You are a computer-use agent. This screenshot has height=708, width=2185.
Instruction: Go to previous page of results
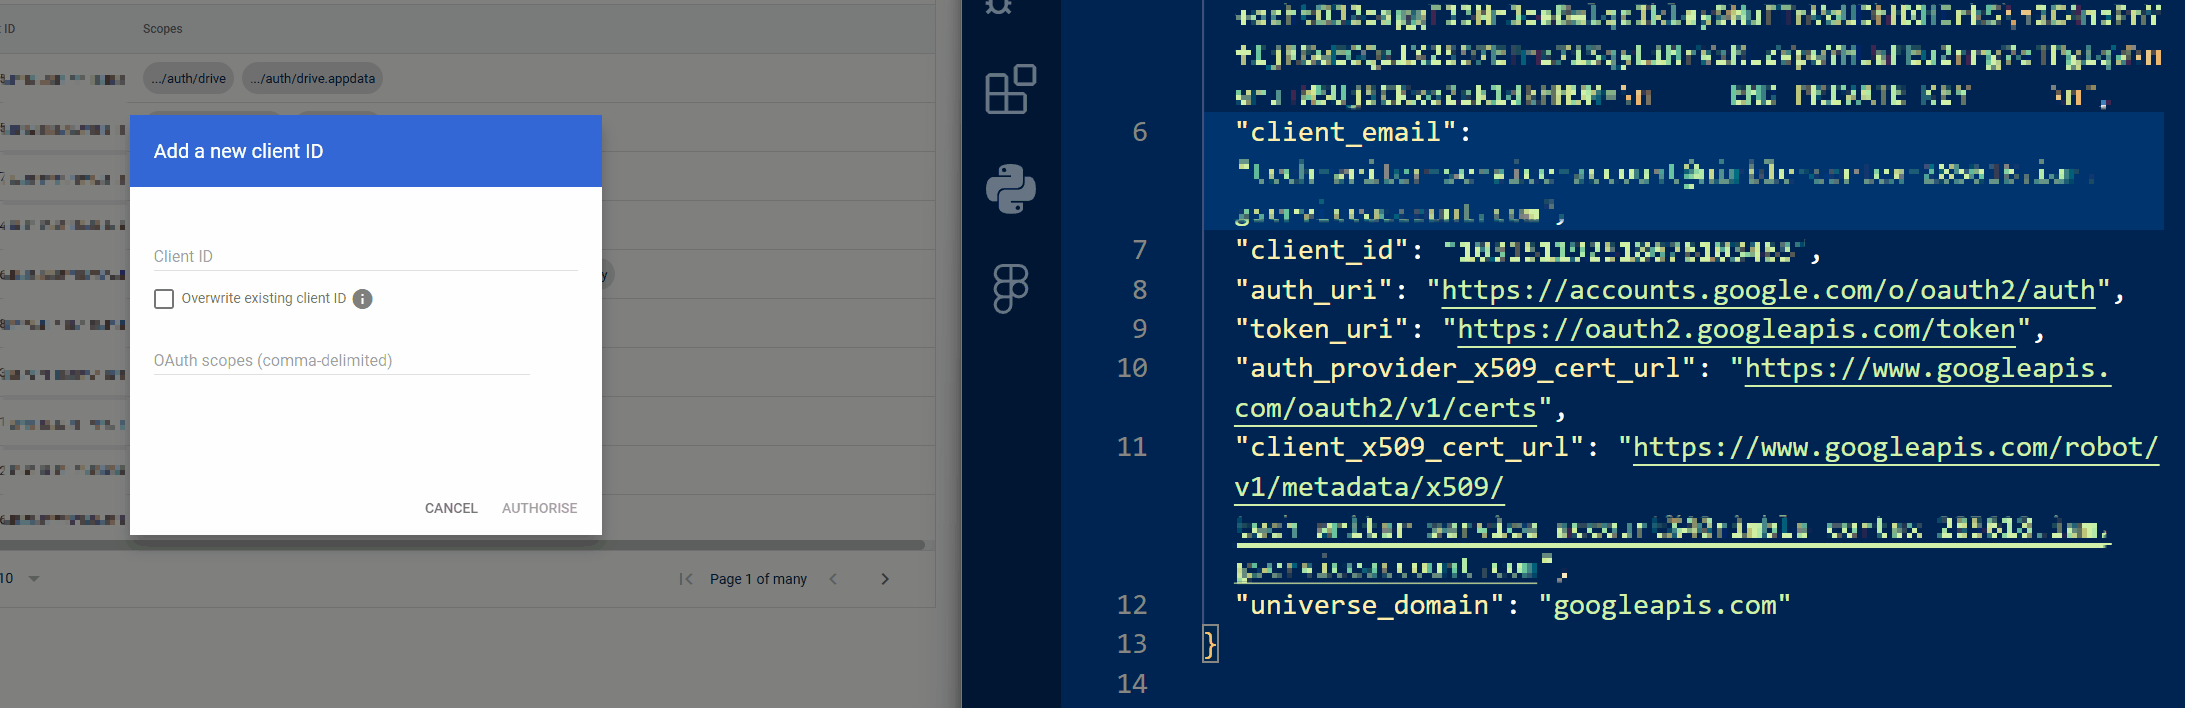point(833,579)
